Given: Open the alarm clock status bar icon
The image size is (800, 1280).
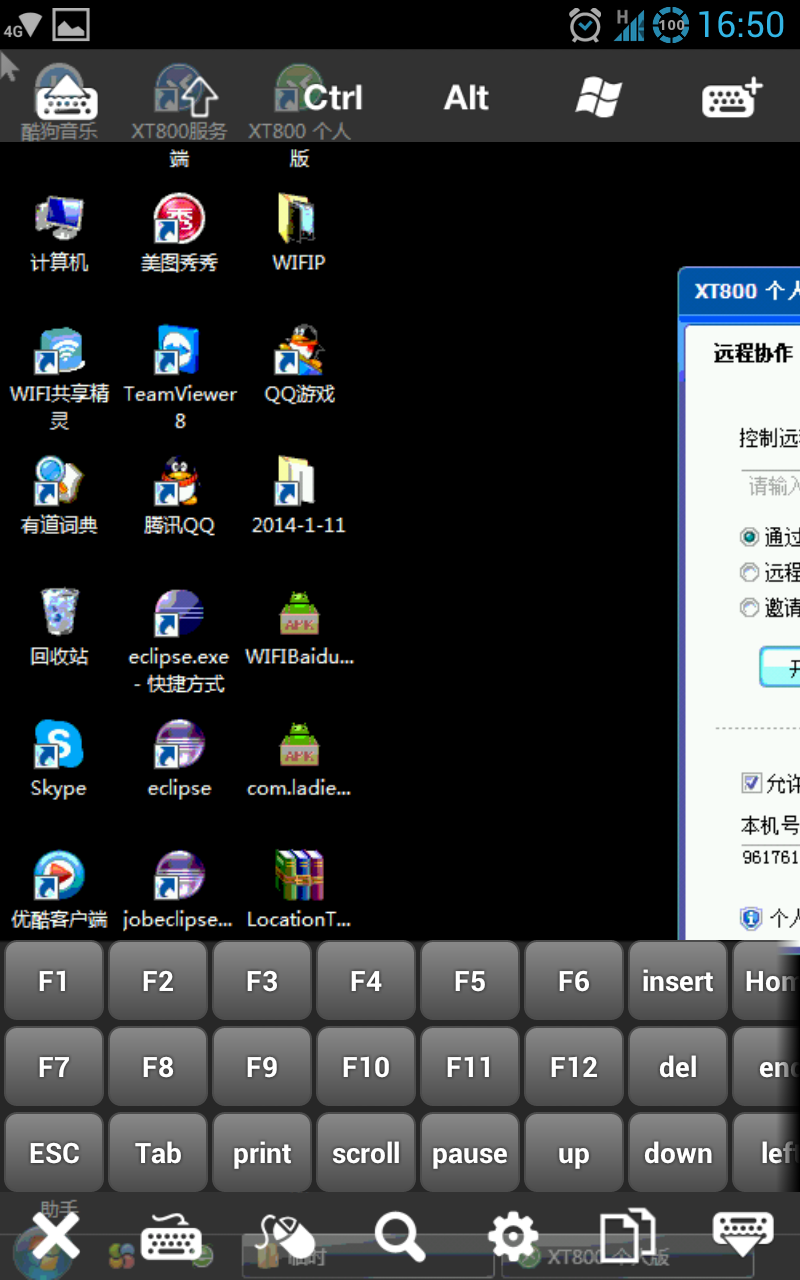Looking at the screenshot, I should (x=585, y=25).
